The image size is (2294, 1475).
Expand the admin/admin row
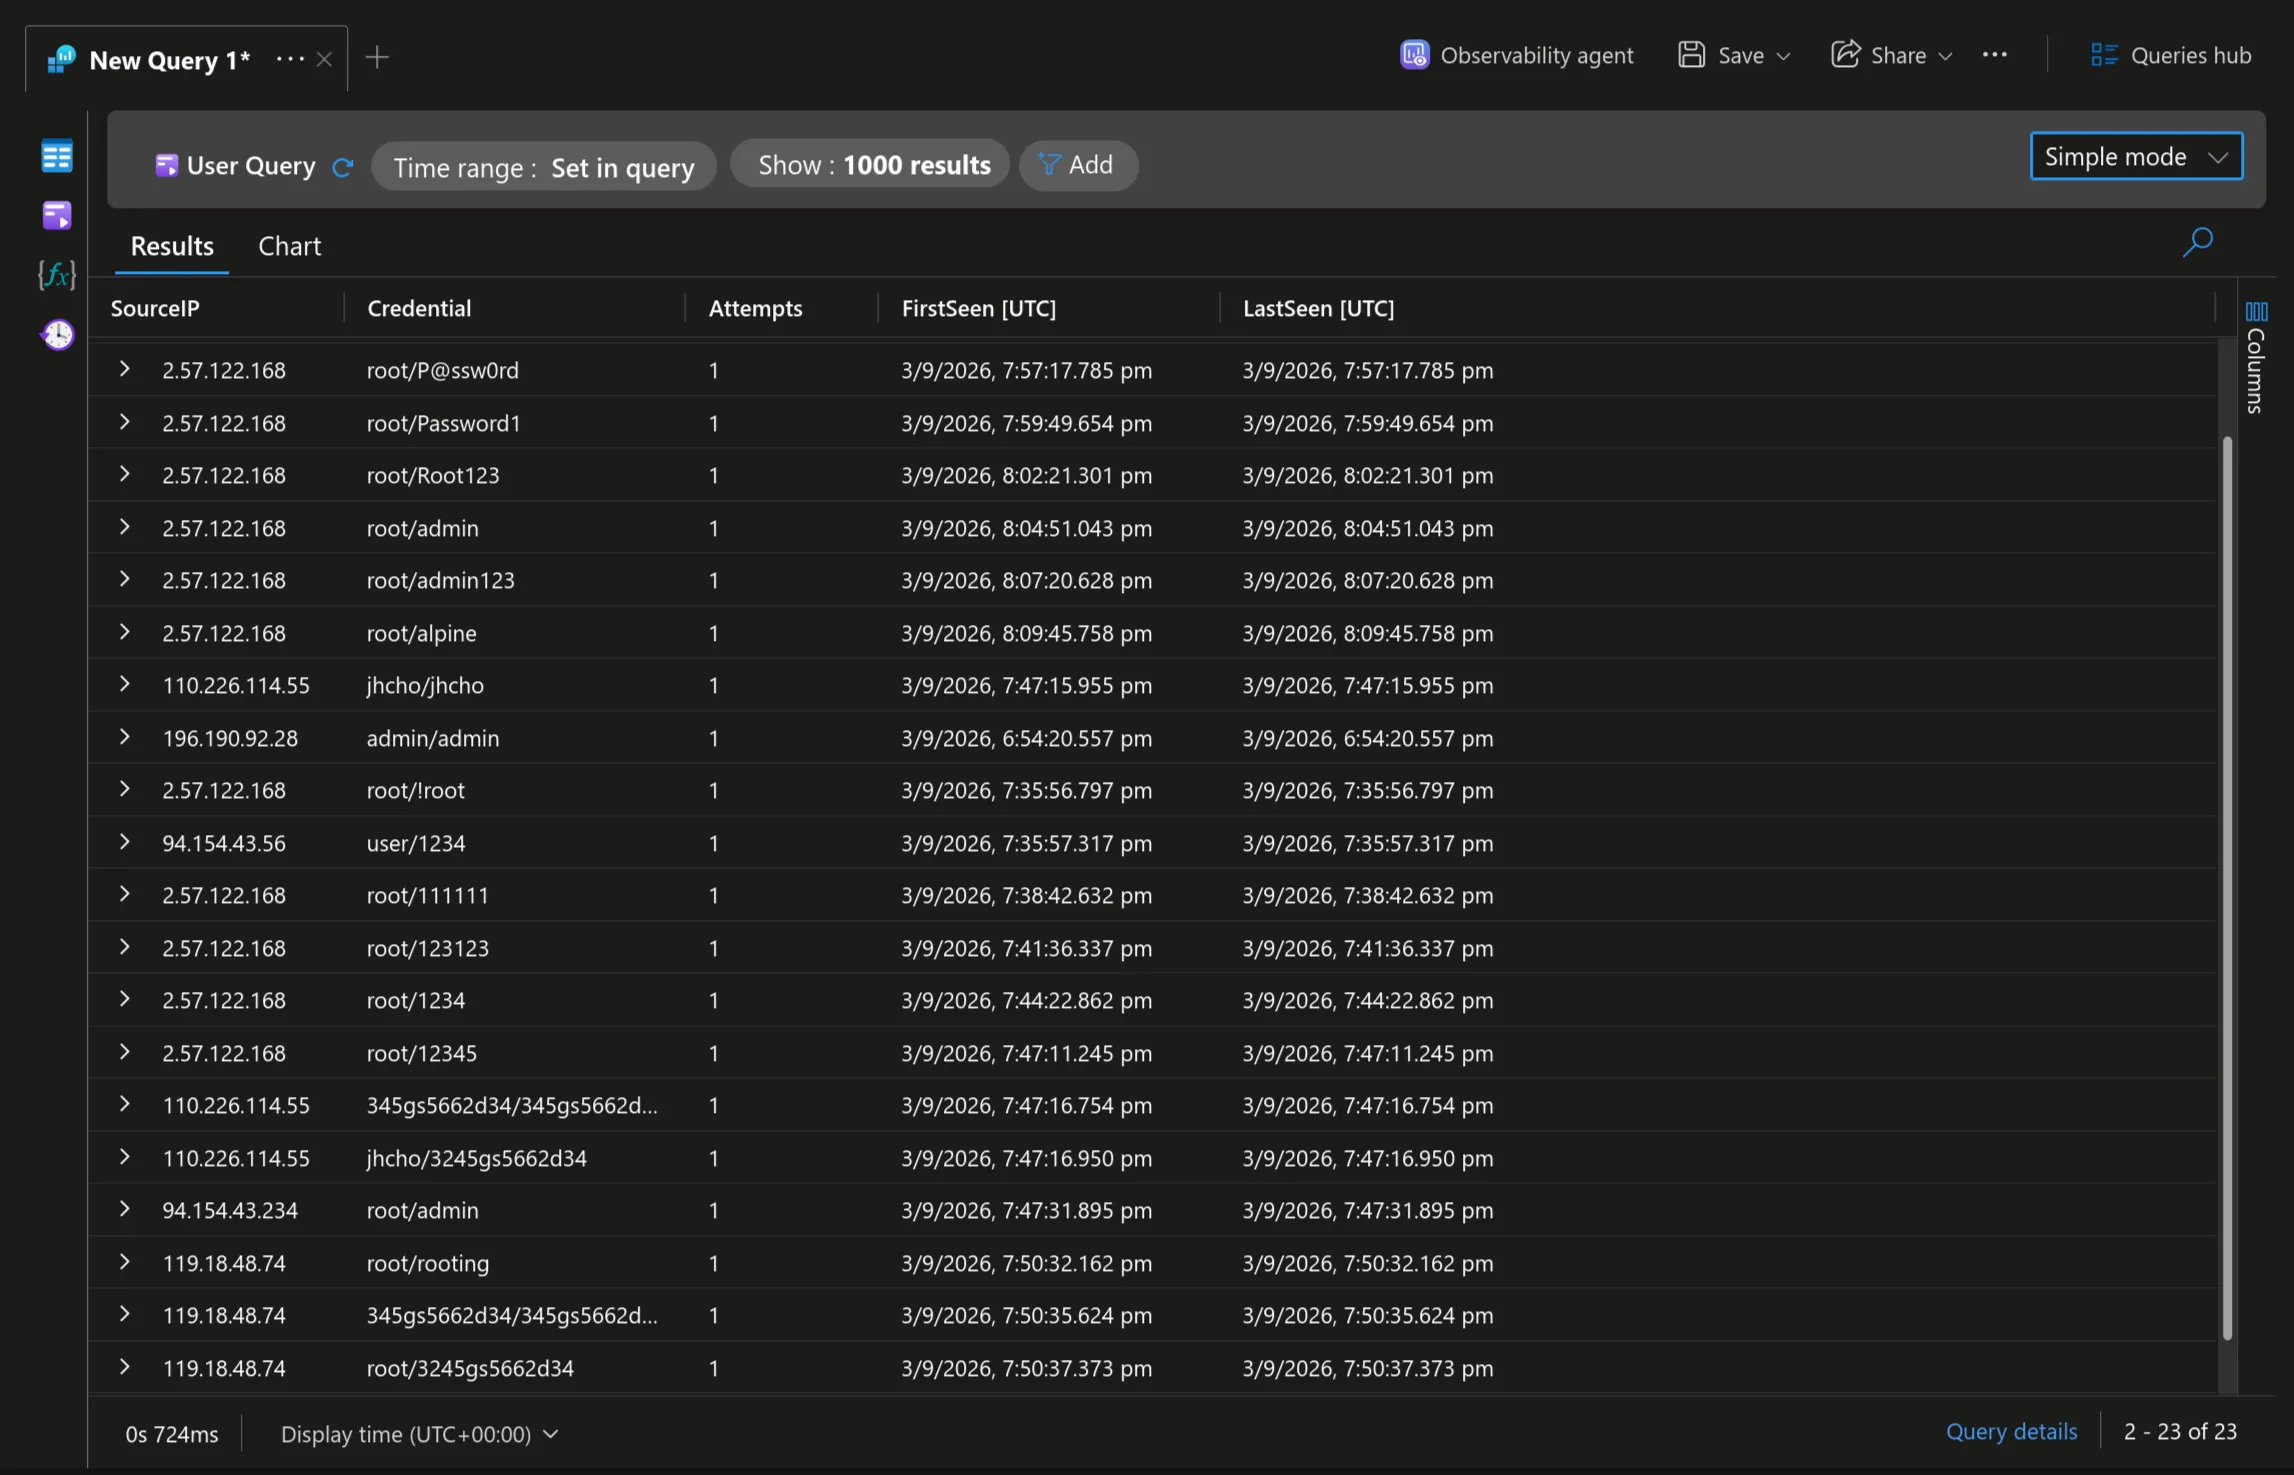pos(124,737)
